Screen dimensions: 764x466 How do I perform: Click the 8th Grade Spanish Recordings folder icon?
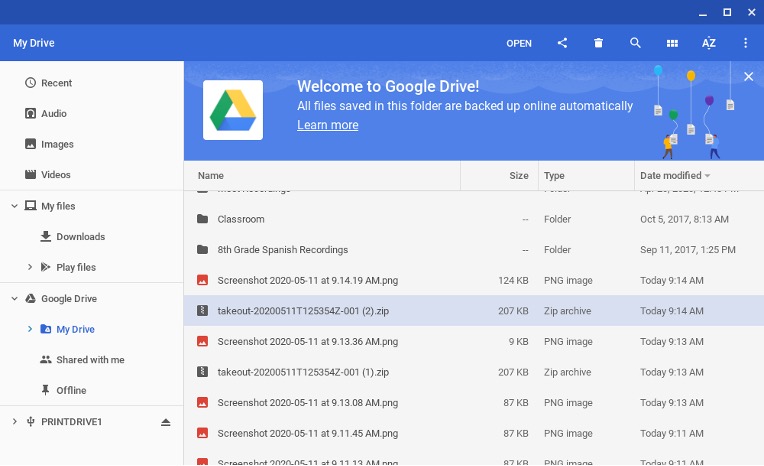tap(202, 250)
